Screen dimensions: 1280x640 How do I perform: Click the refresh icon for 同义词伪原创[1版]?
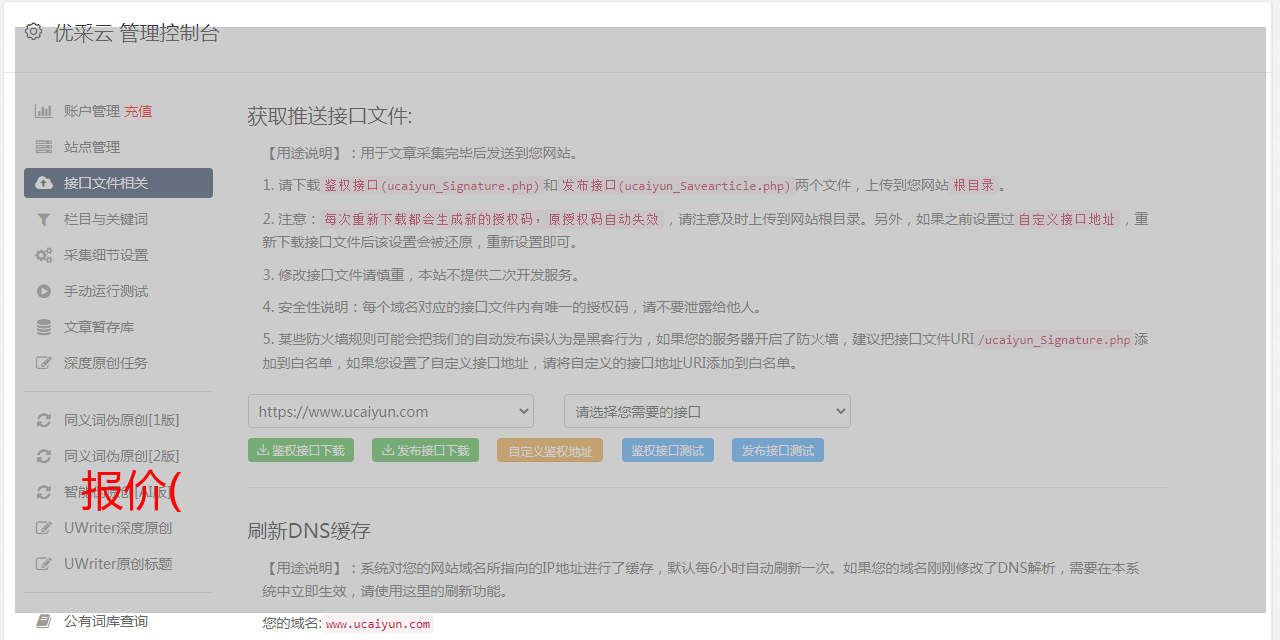click(x=44, y=420)
